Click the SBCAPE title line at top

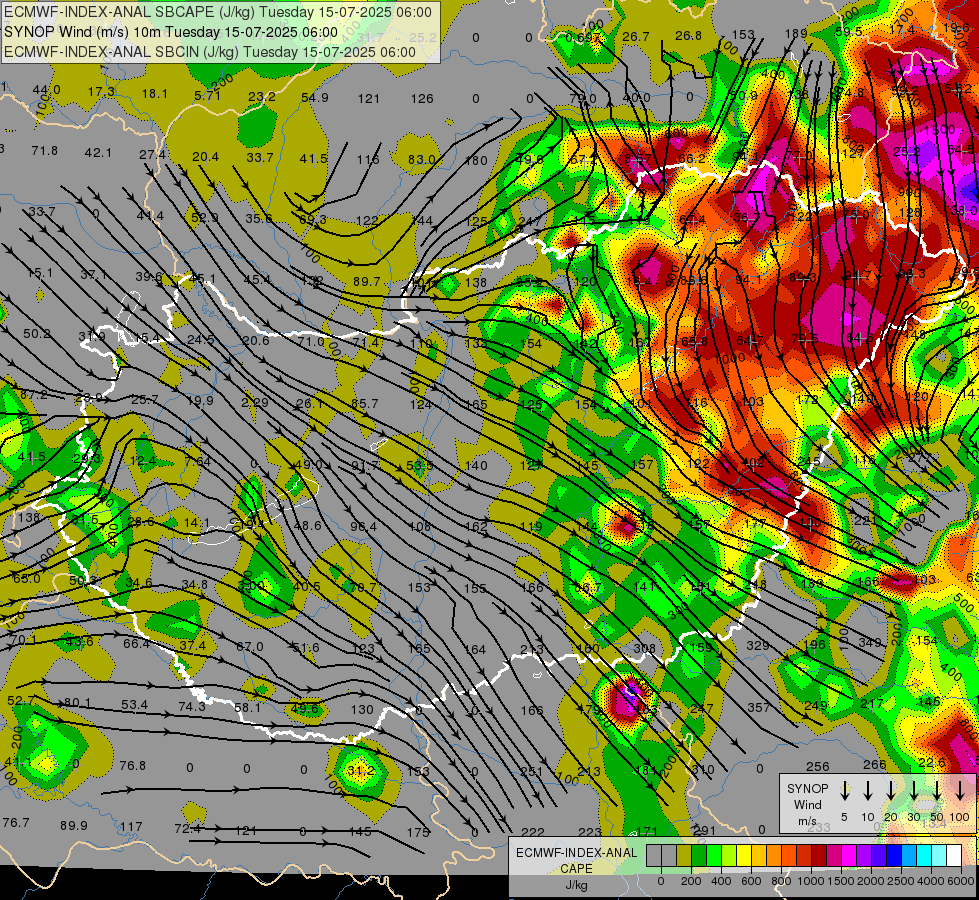pyautogui.click(x=218, y=12)
